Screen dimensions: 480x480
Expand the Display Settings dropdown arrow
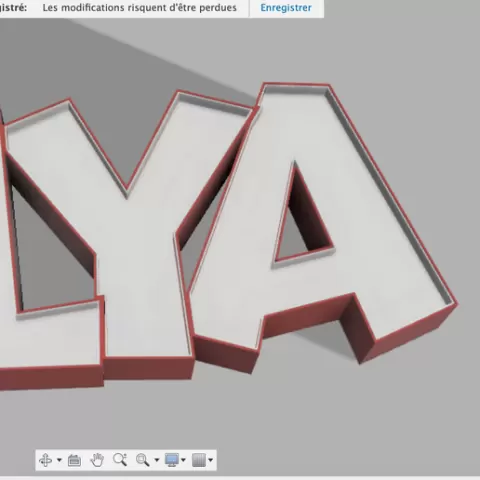pos(183,460)
